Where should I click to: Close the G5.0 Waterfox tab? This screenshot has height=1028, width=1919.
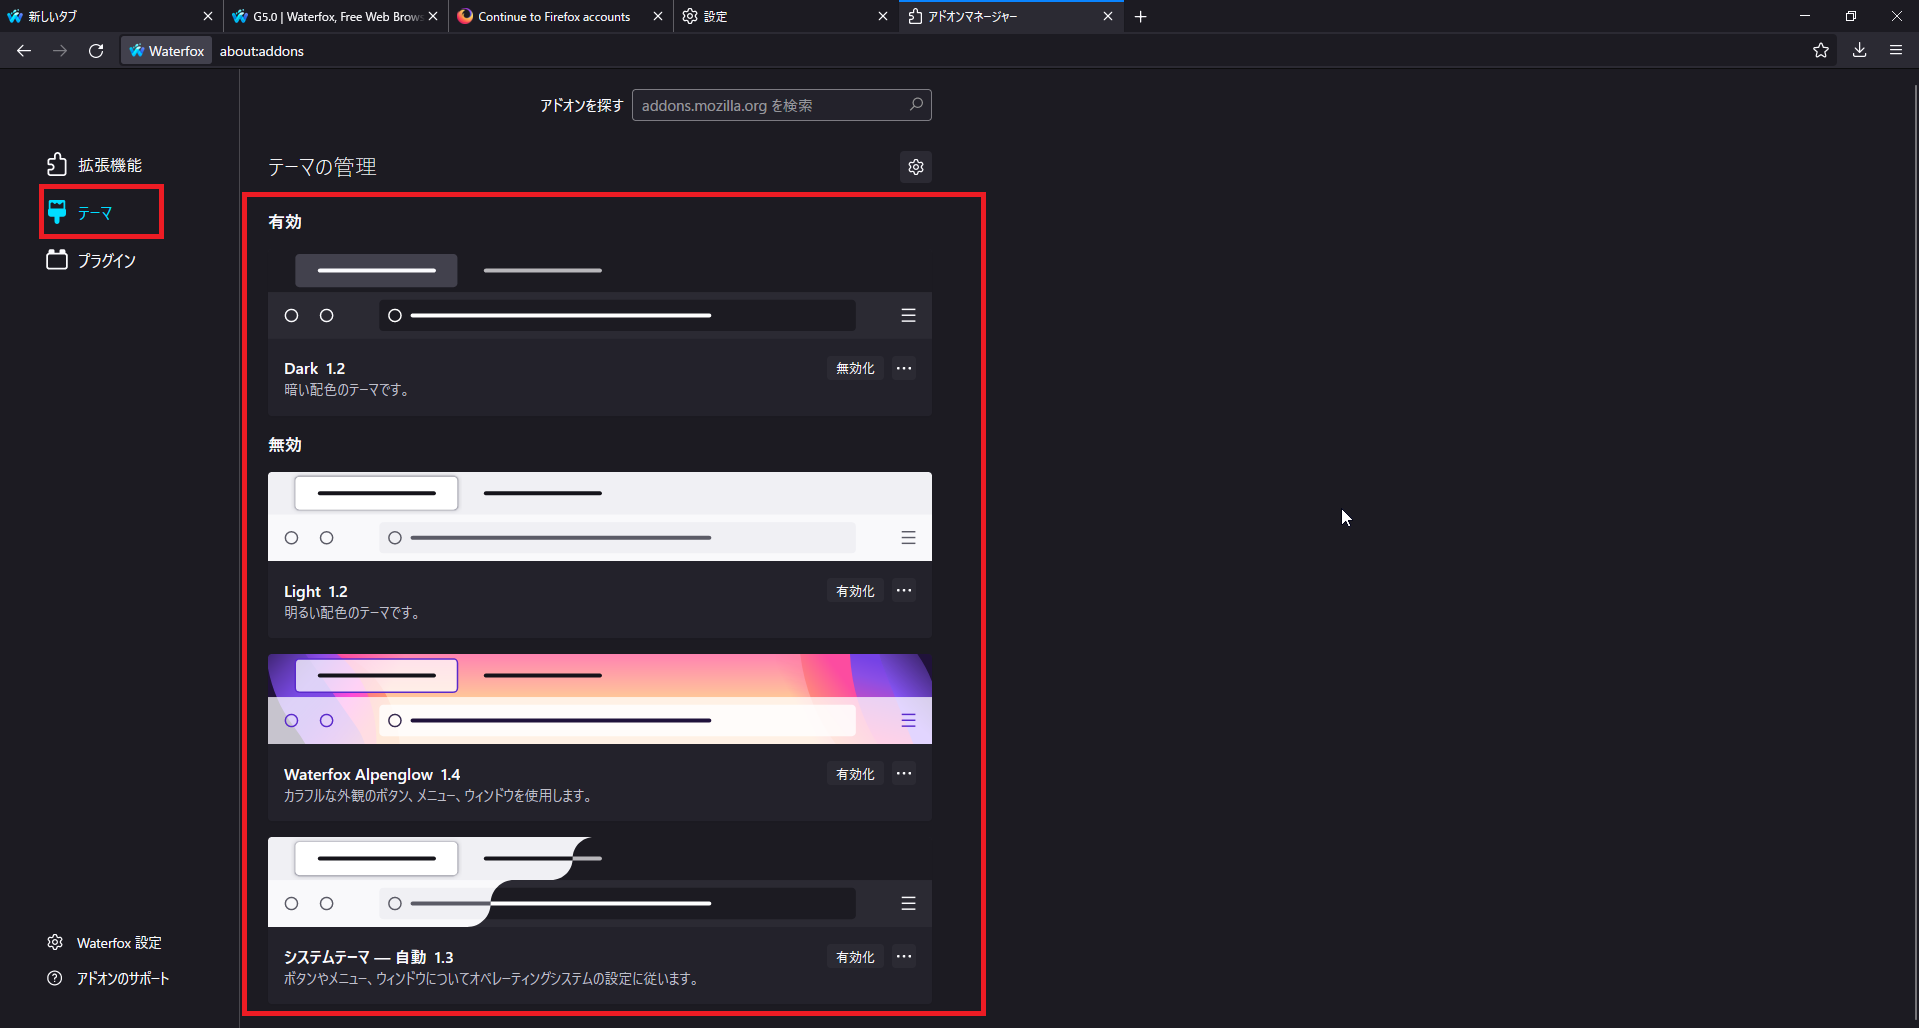coord(433,16)
